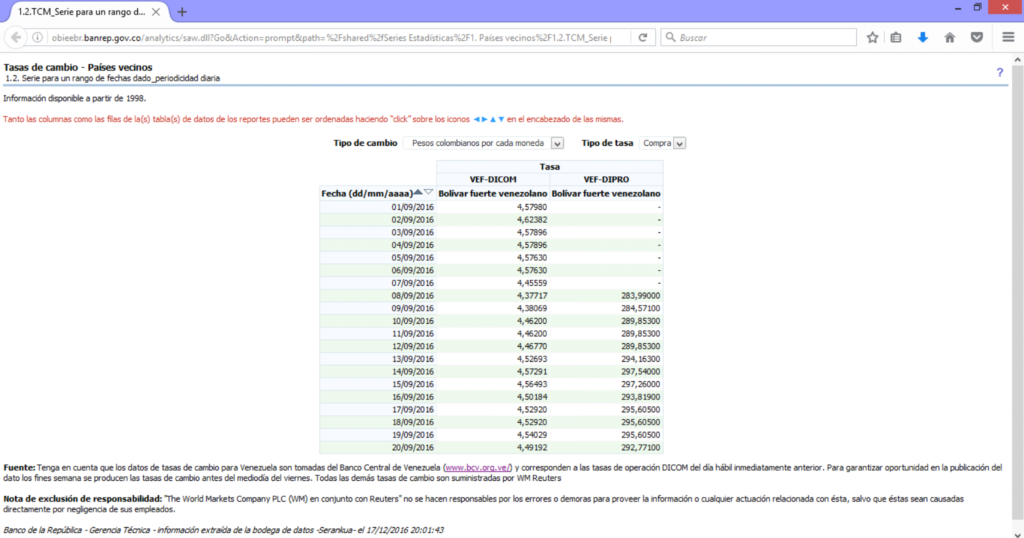
Task: Open the Firefox hamburger menu
Action: pyautogui.click(x=1008, y=37)
